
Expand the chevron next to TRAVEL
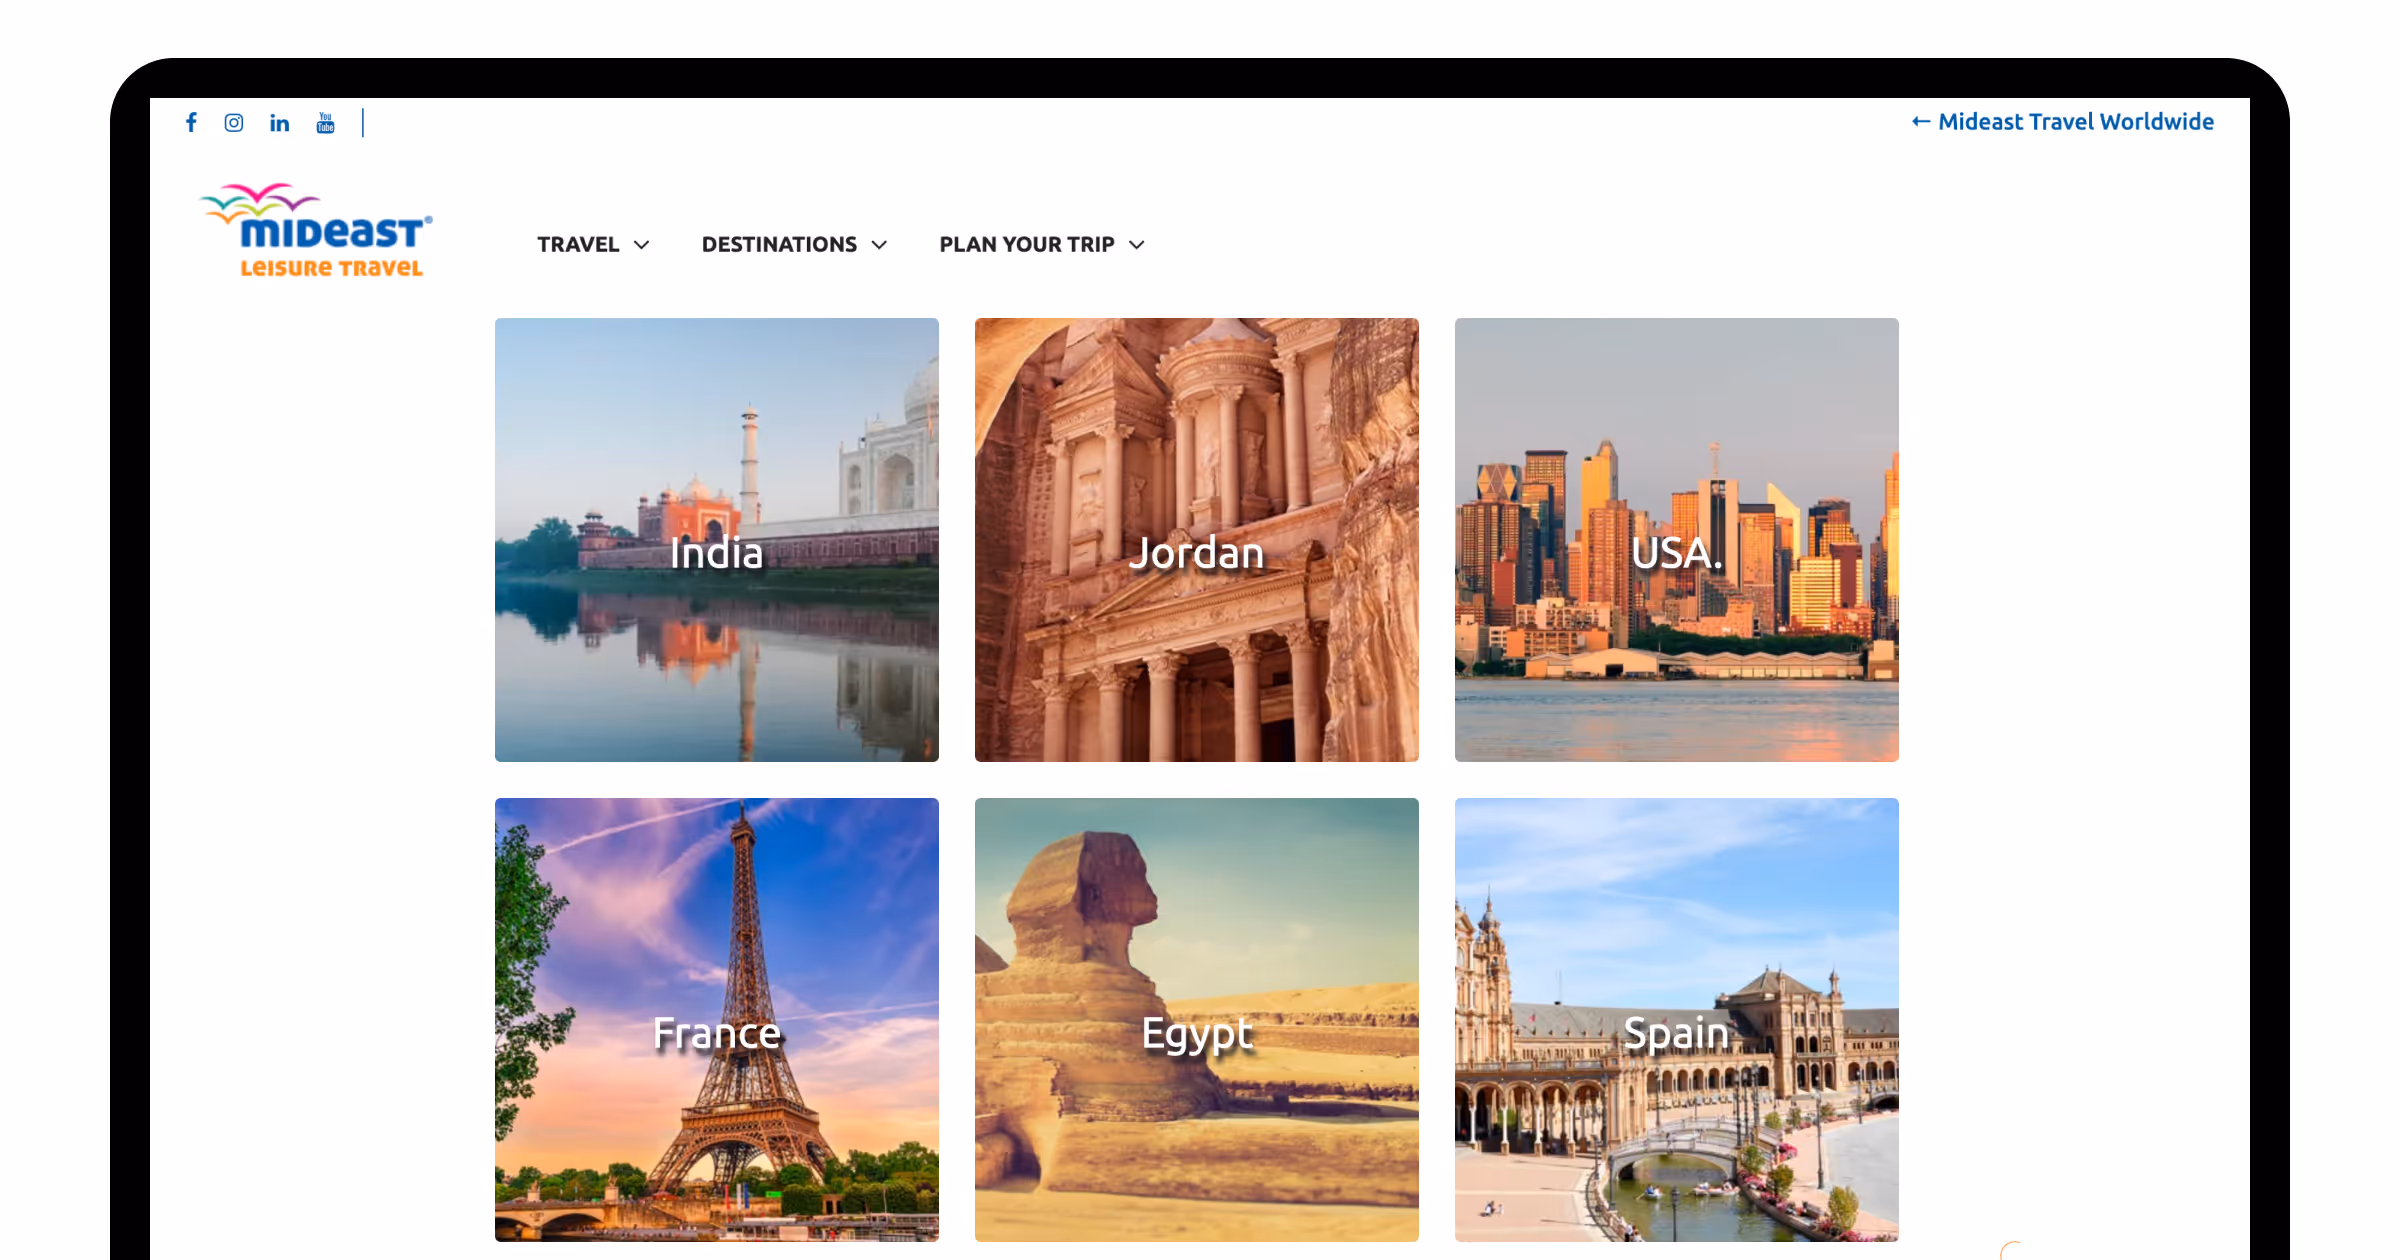pos(642,245)
